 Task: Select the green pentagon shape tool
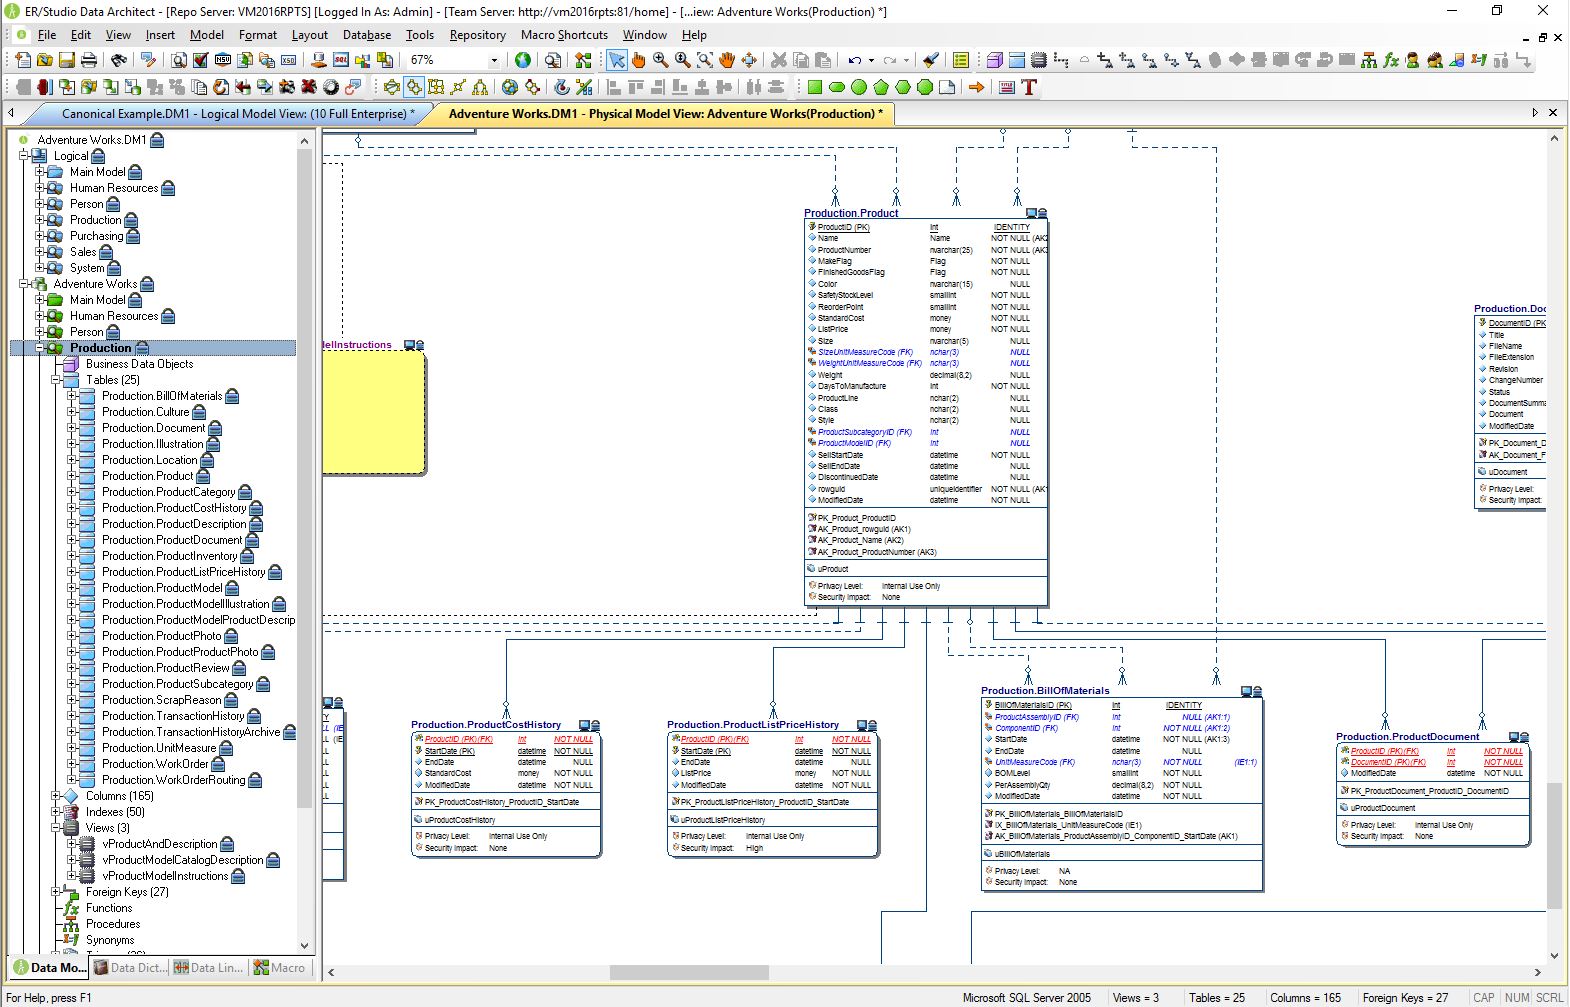pos(880,87)
